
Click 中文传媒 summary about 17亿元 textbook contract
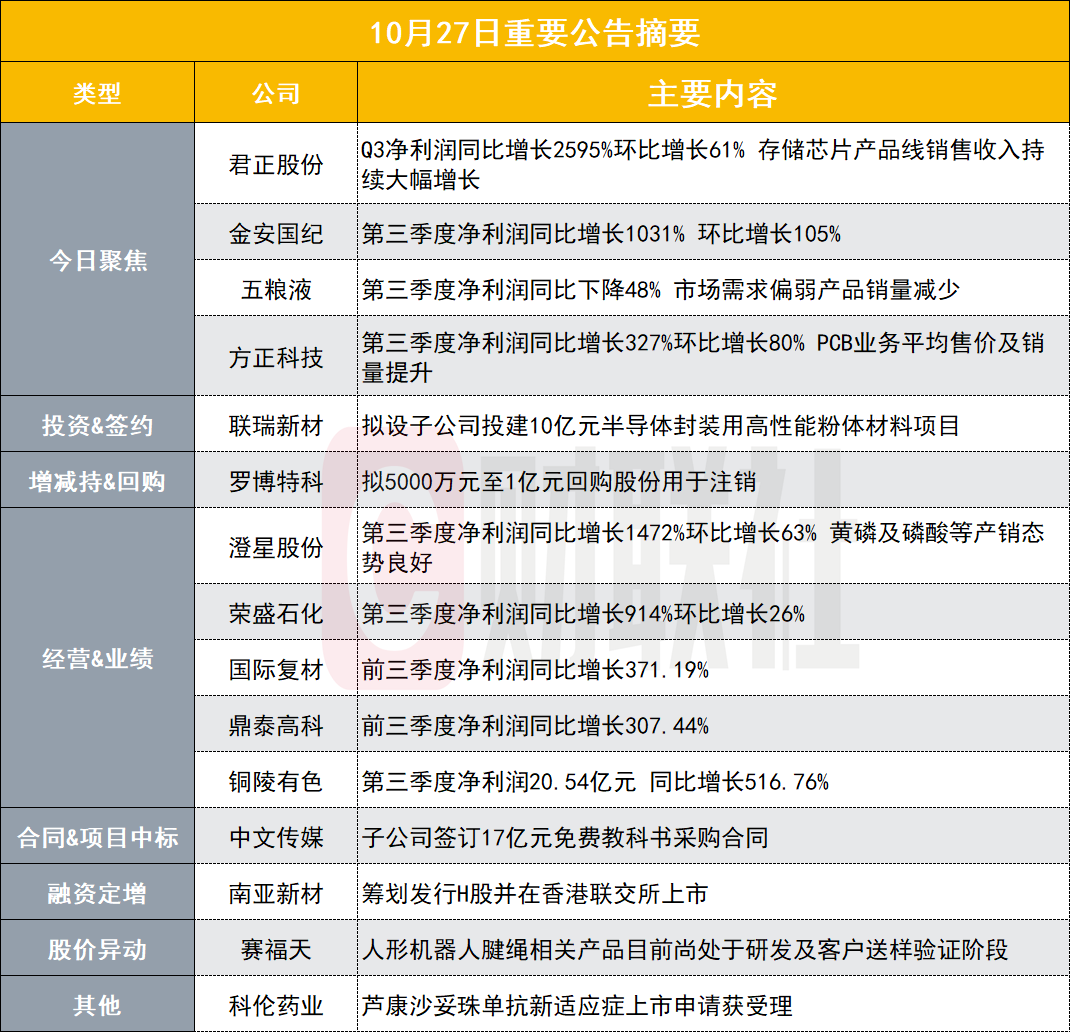click(x=565, y=837)
